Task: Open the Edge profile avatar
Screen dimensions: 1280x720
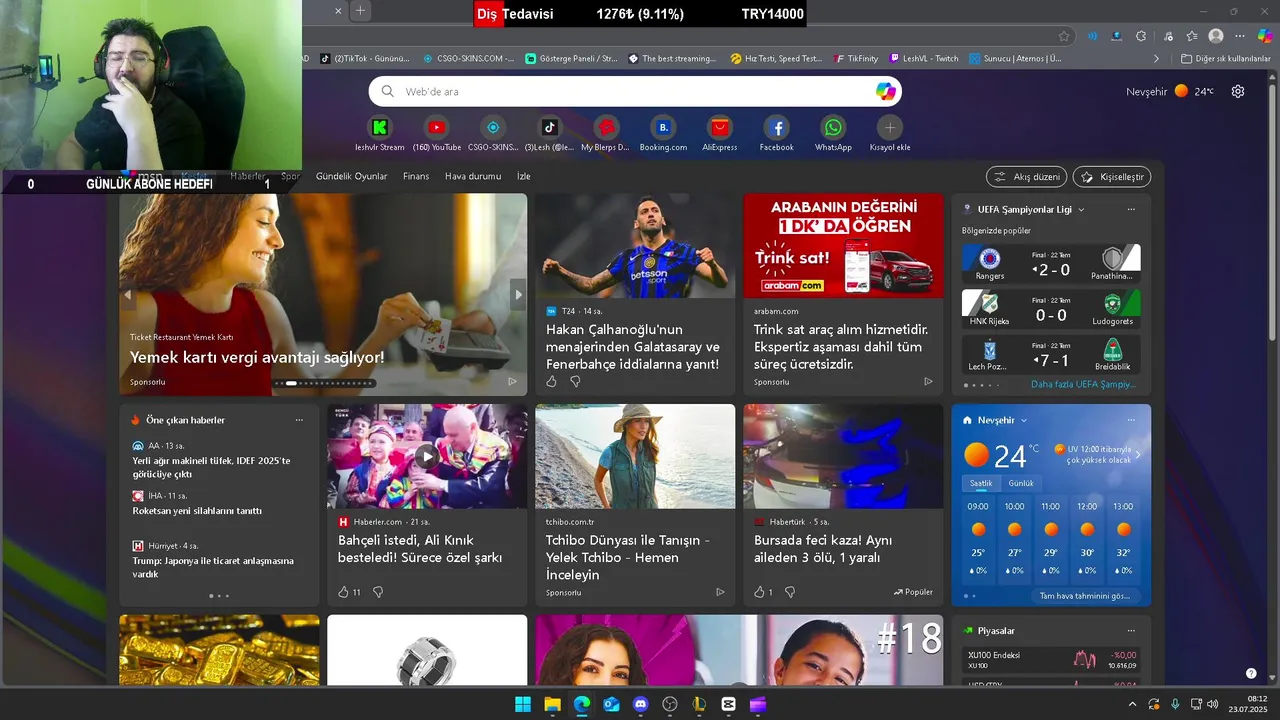Action: click(1216, 36)
